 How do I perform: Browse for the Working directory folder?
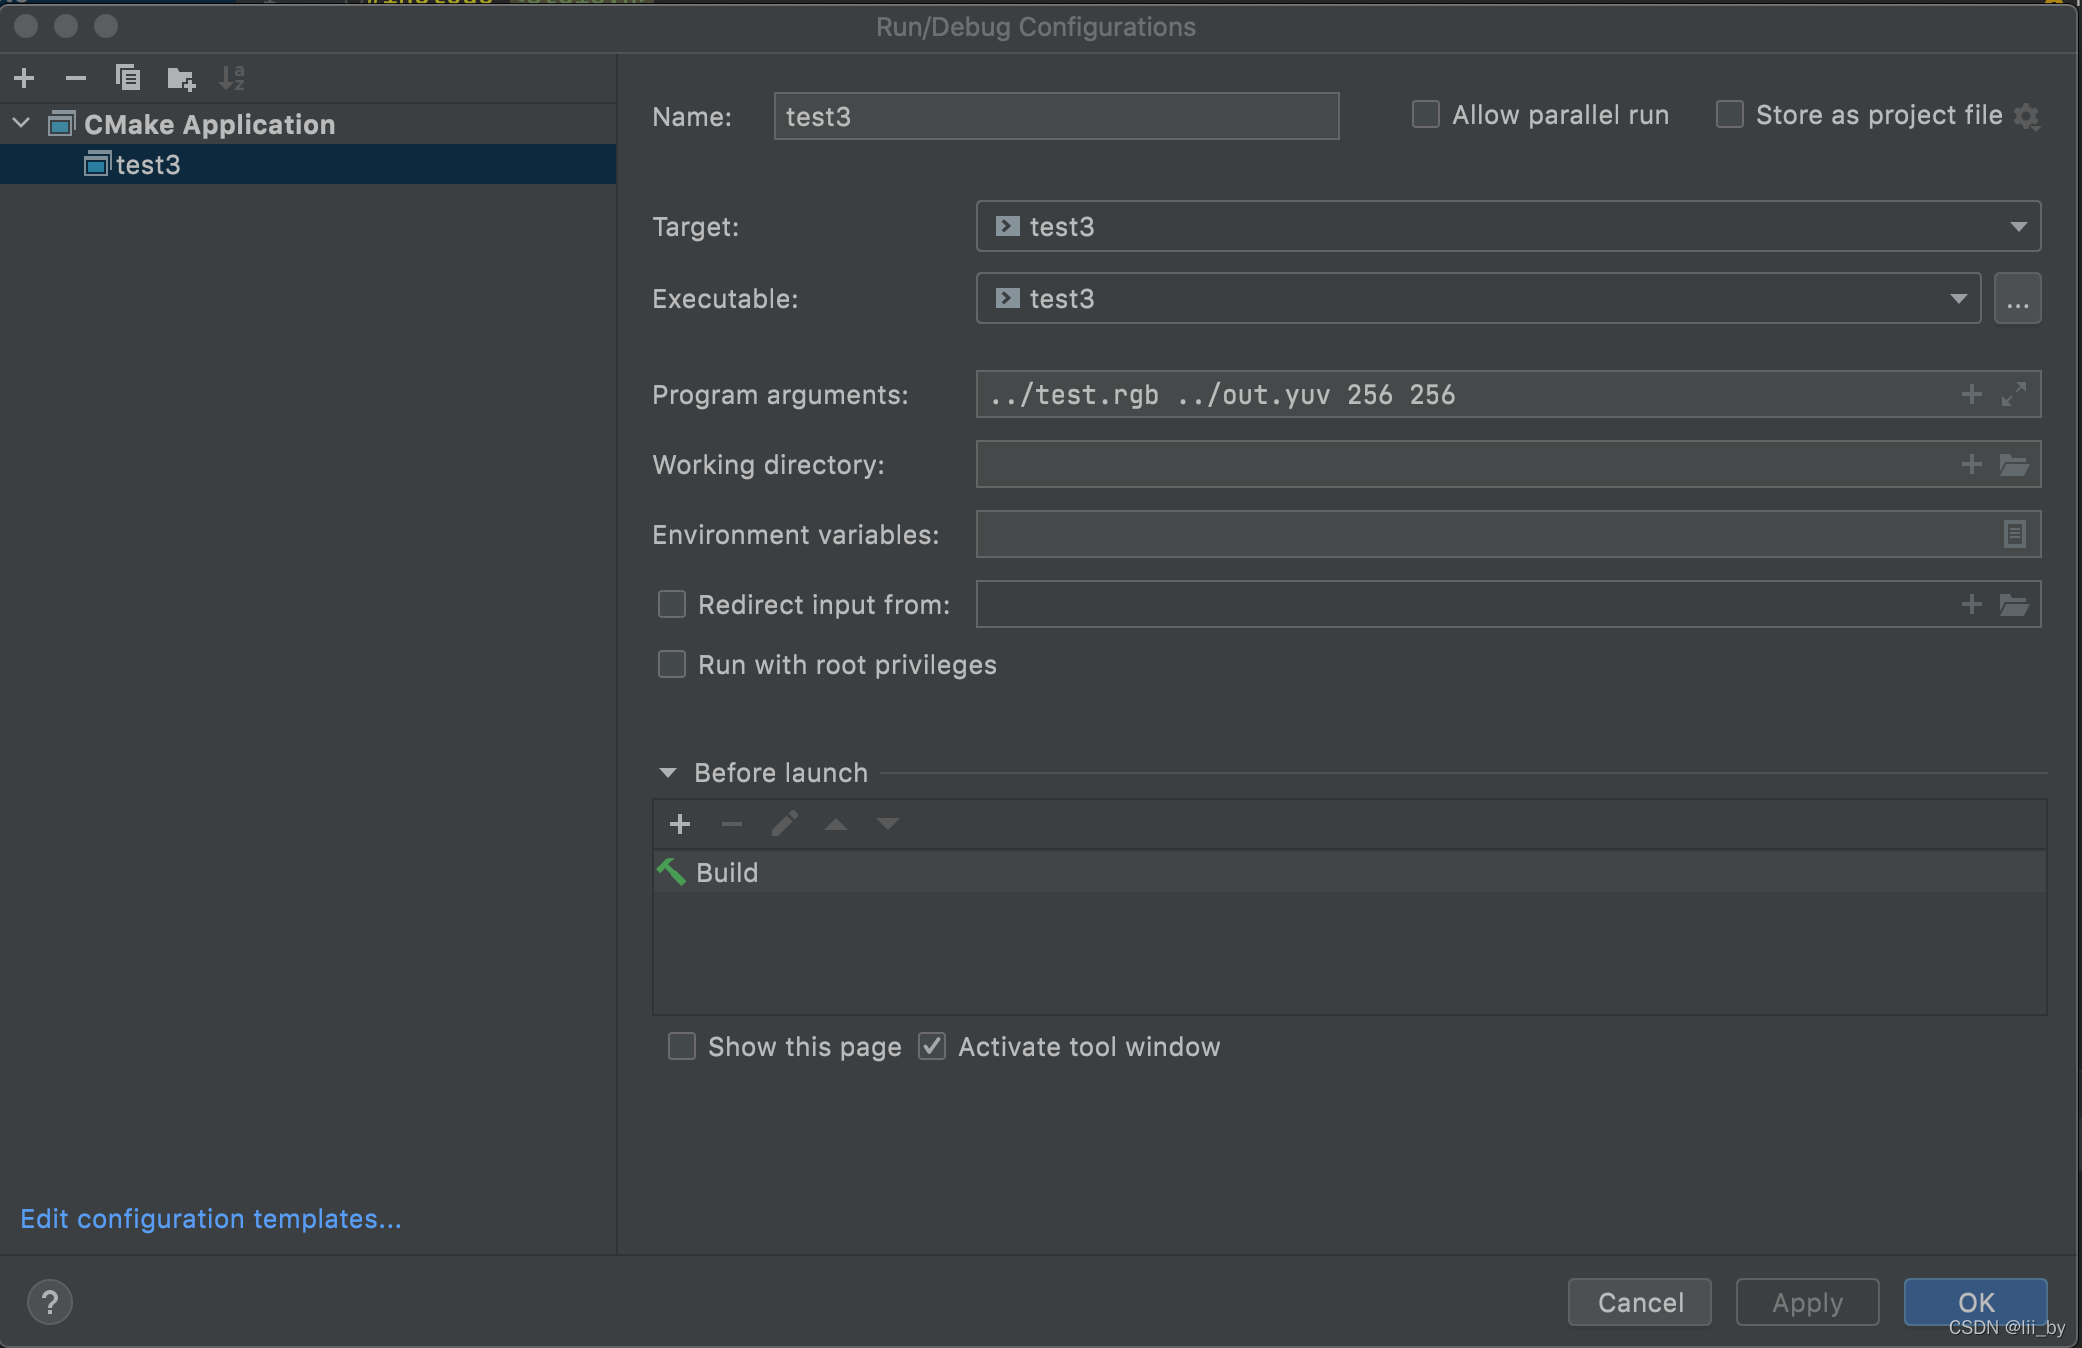pos(2014,465)
